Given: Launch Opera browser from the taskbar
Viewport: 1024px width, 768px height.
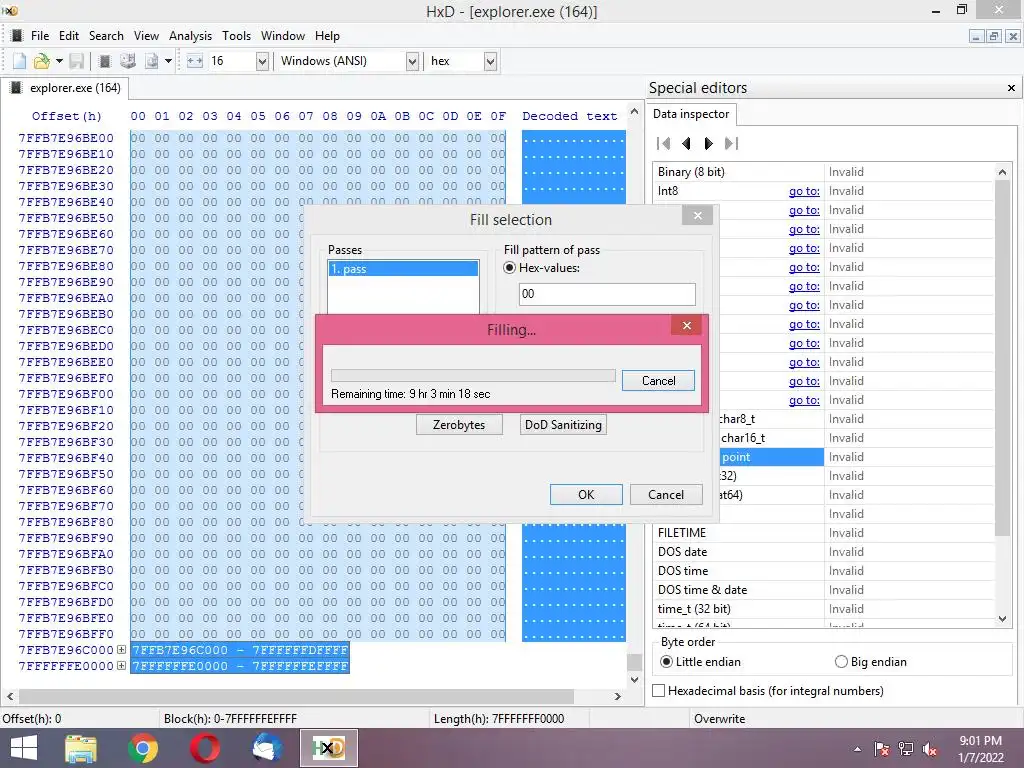Looking at the screenshot, I should click(205, 748).
